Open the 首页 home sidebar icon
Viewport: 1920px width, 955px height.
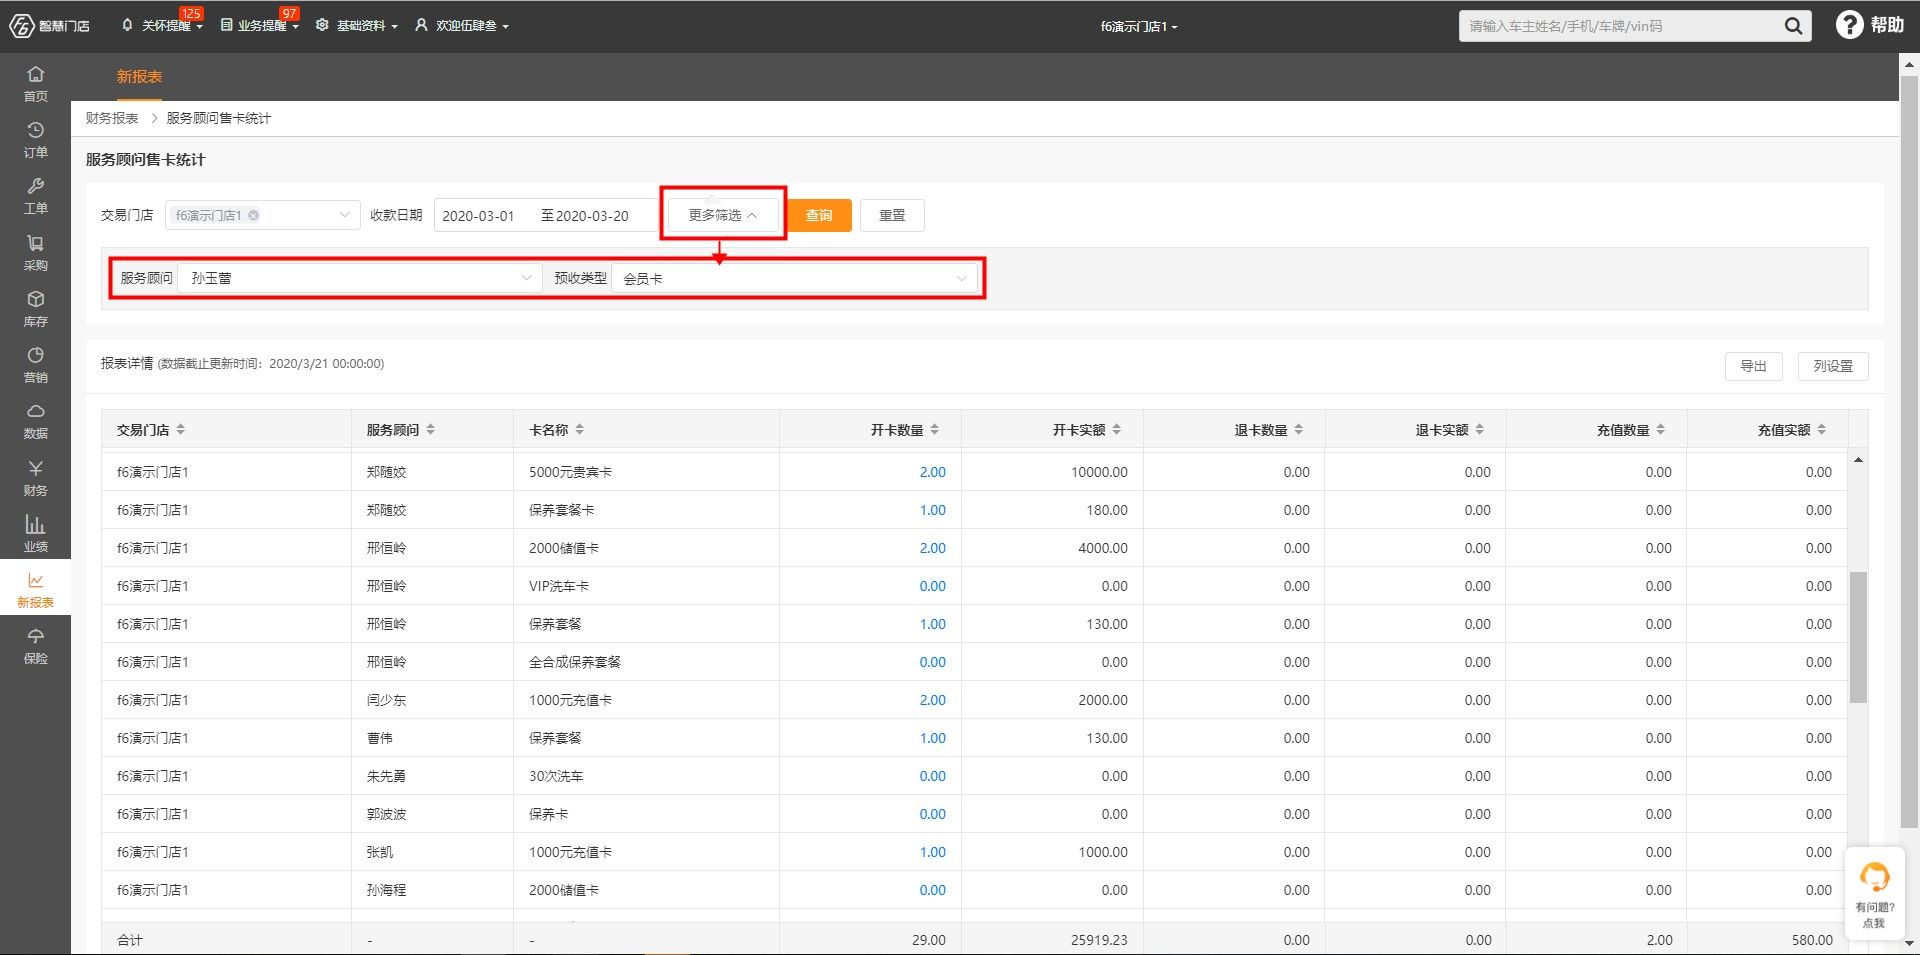coord(35,83)
